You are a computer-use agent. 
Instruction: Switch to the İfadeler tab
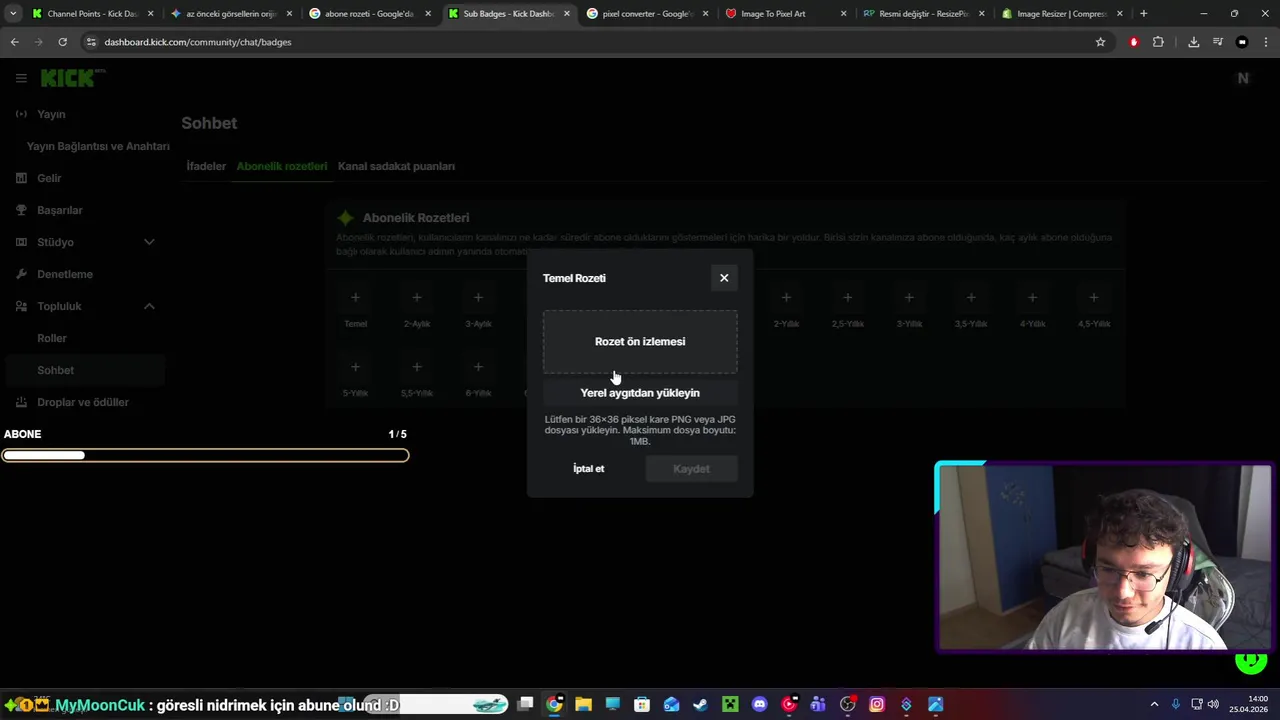(206, 166)
